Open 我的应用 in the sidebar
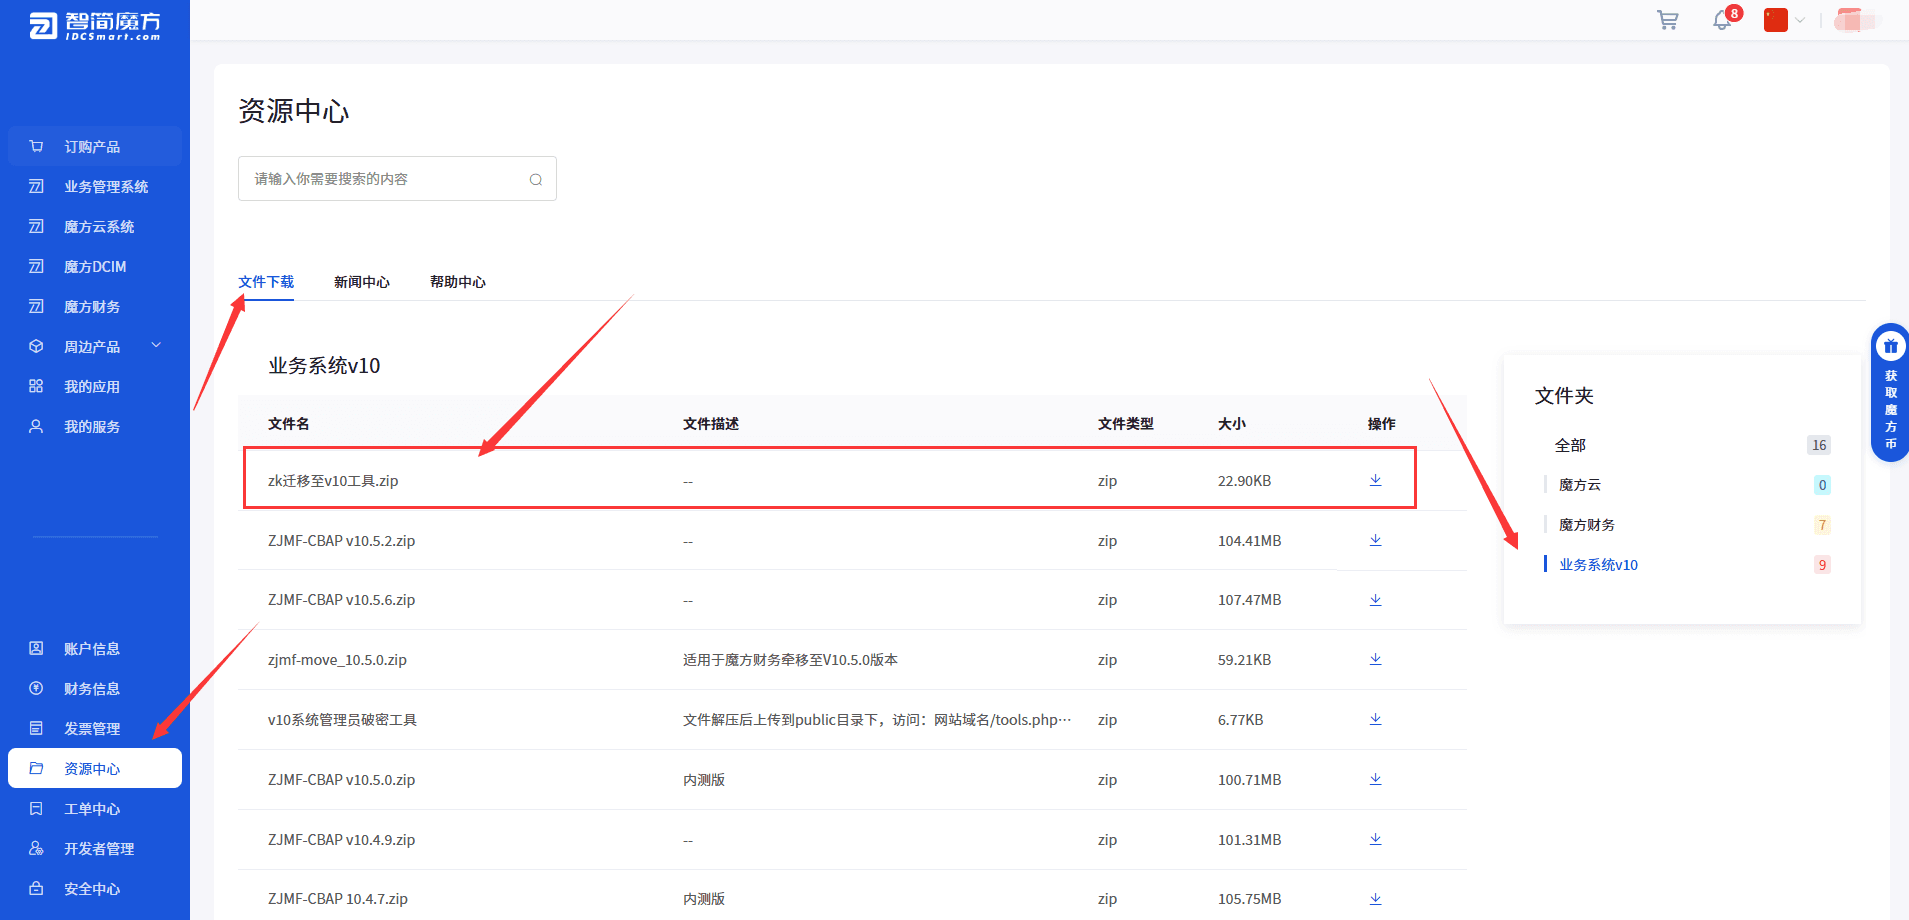Viewport: 1909px width, 920px height. [95, 386]
